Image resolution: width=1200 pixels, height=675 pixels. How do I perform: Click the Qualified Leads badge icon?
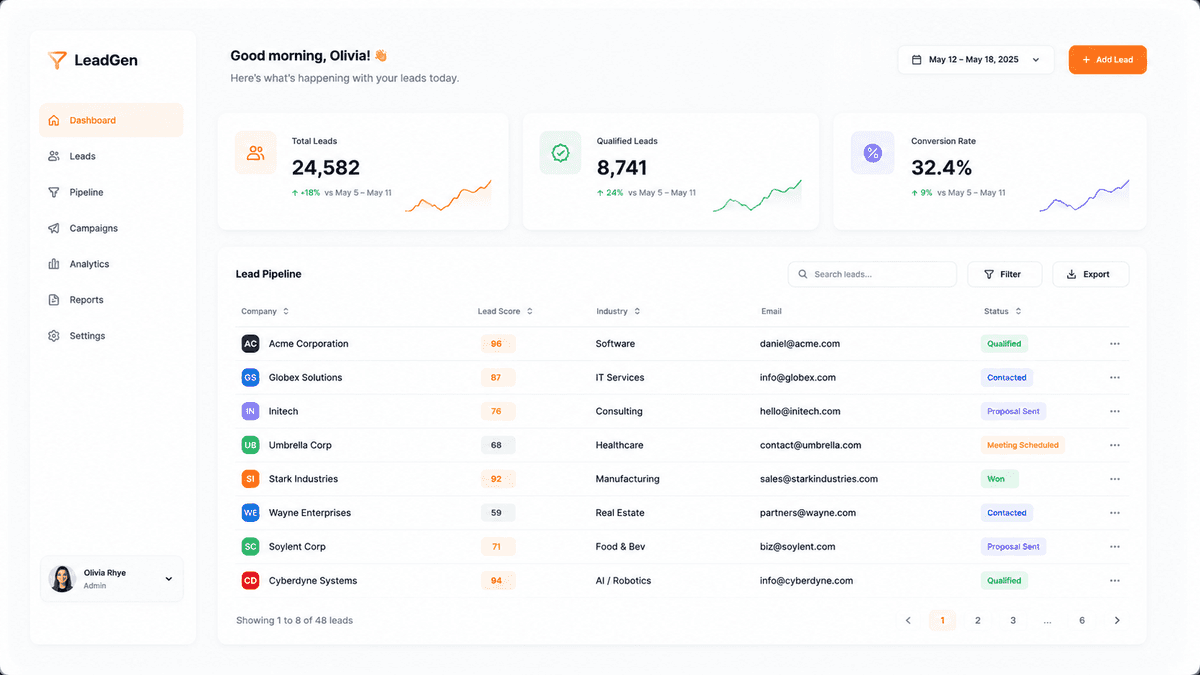[560, 153]
